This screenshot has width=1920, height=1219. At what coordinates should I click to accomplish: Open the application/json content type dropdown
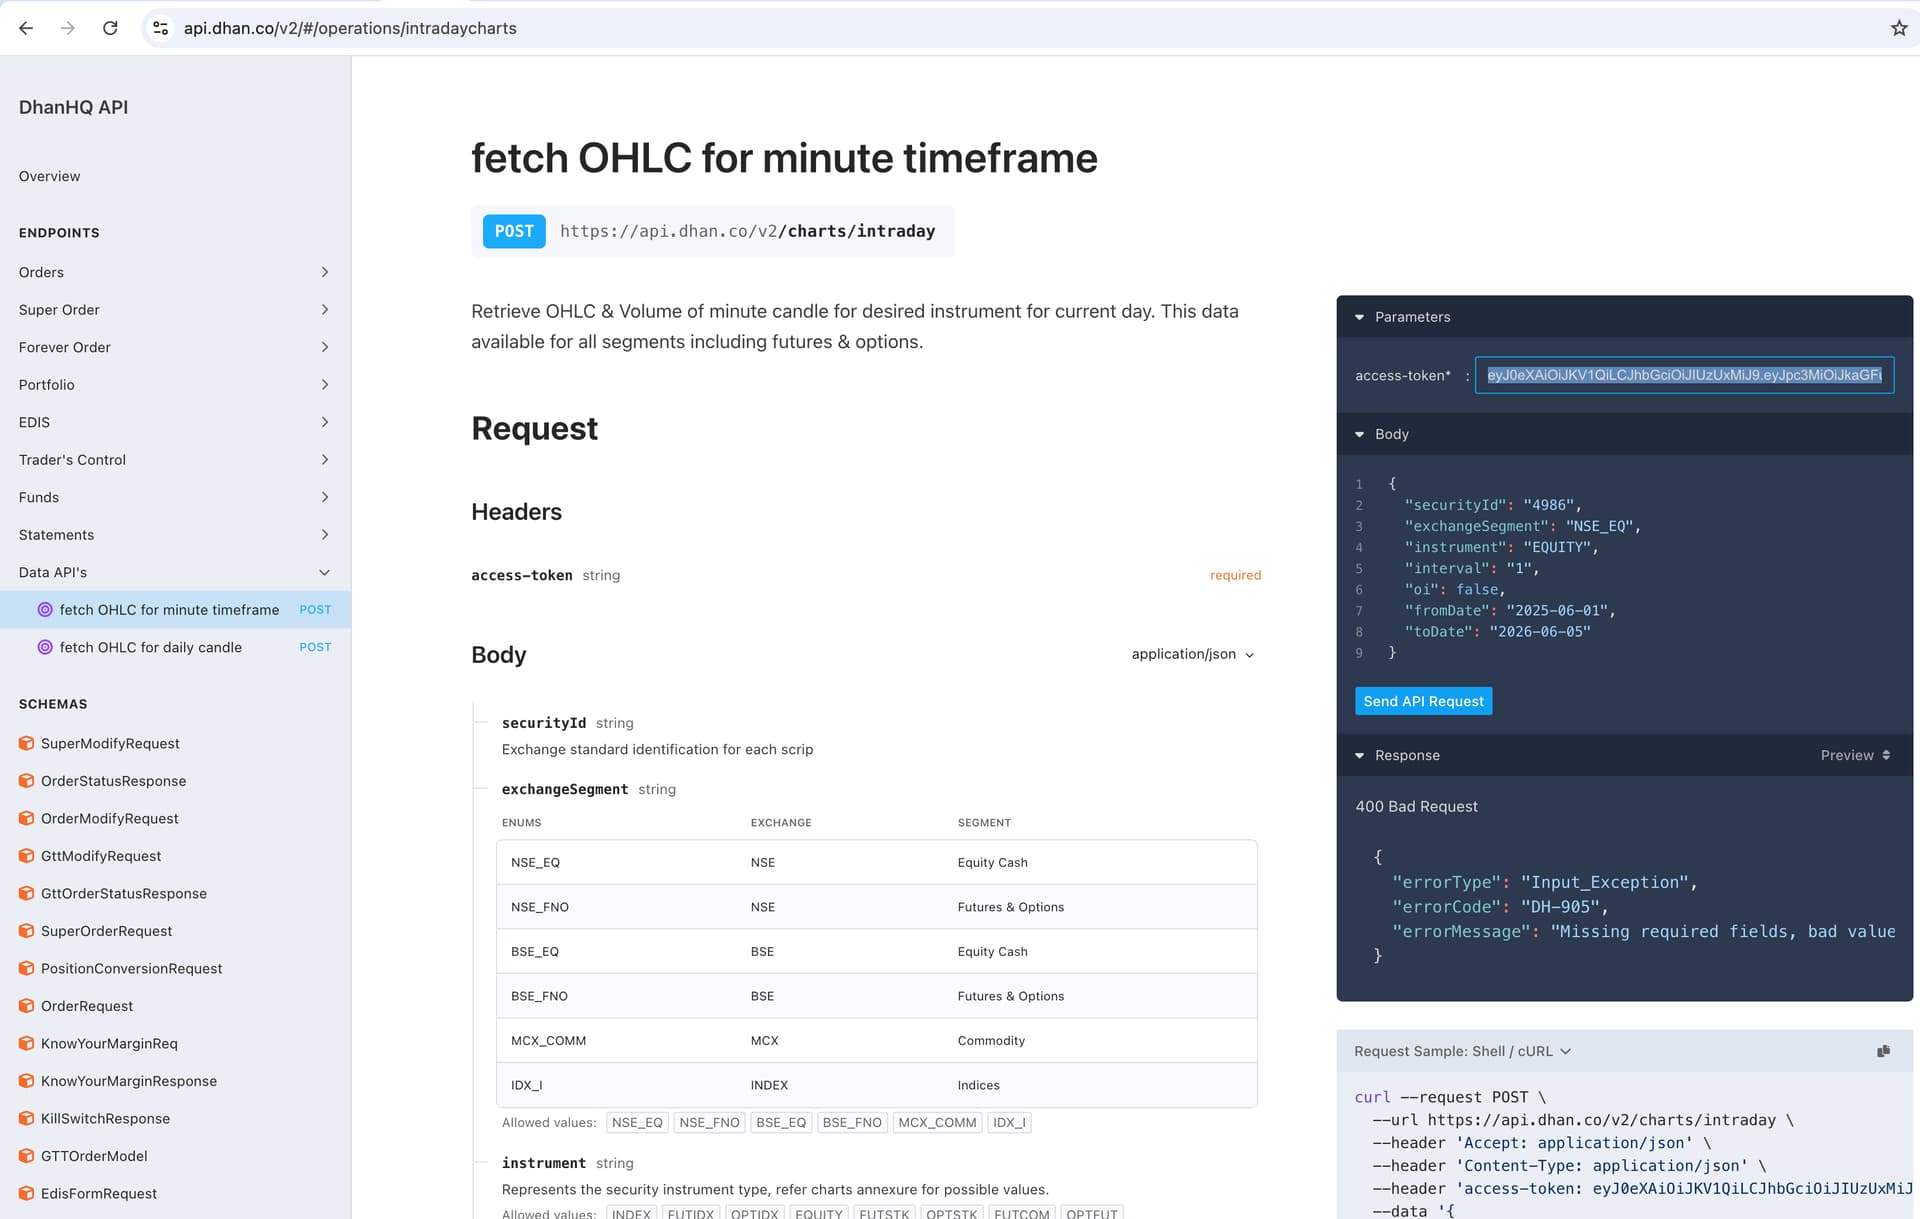(x=1192, y=654)
